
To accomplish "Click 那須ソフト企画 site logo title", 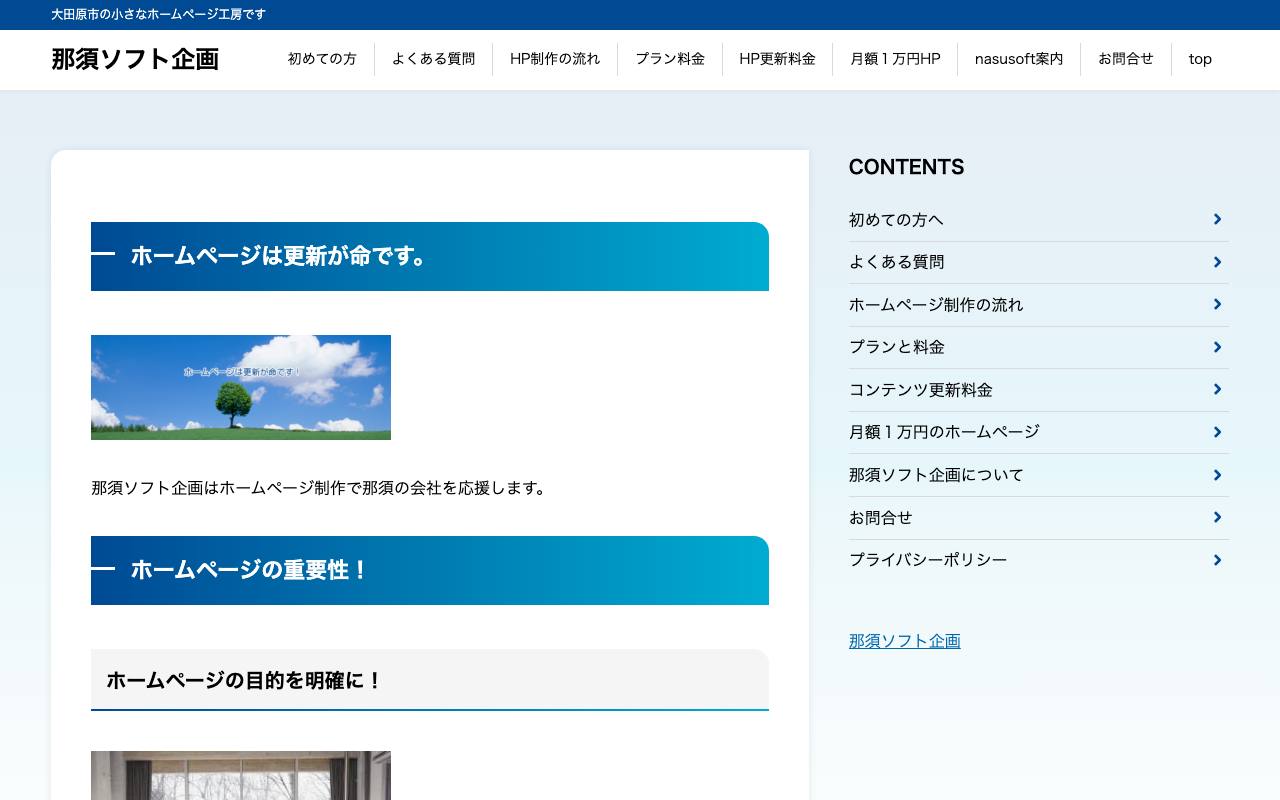I will (135, 59).
